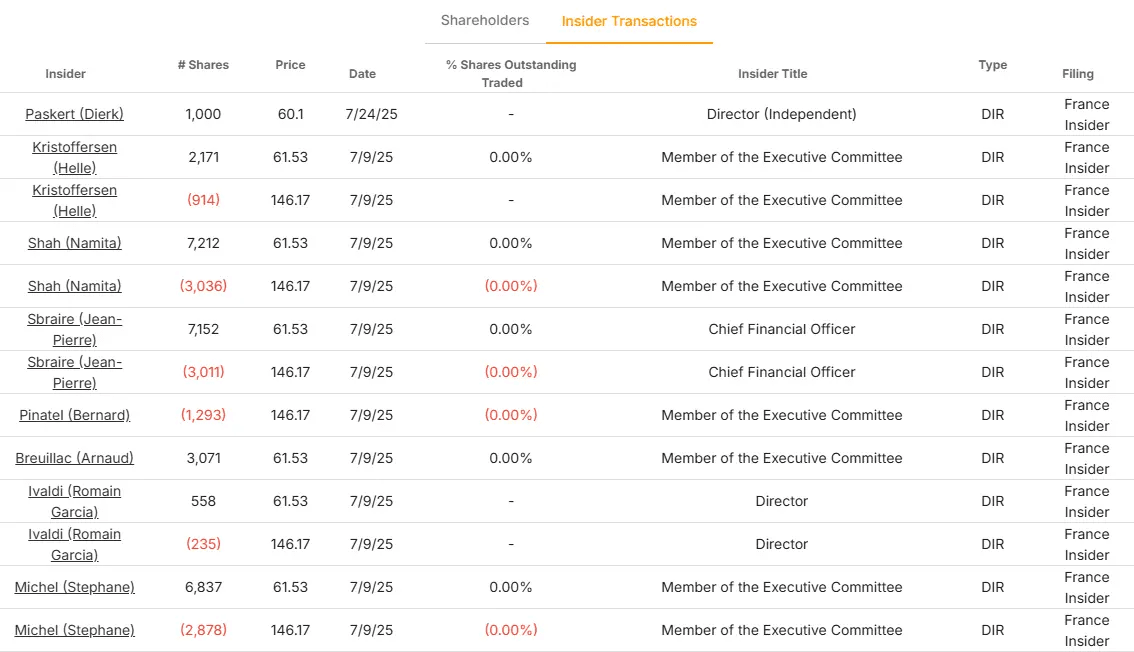1134x652 pixels.
Task: Select Kristoffersen (Helle) in the 2,171 shares row
Action: [x=74, y=157]
